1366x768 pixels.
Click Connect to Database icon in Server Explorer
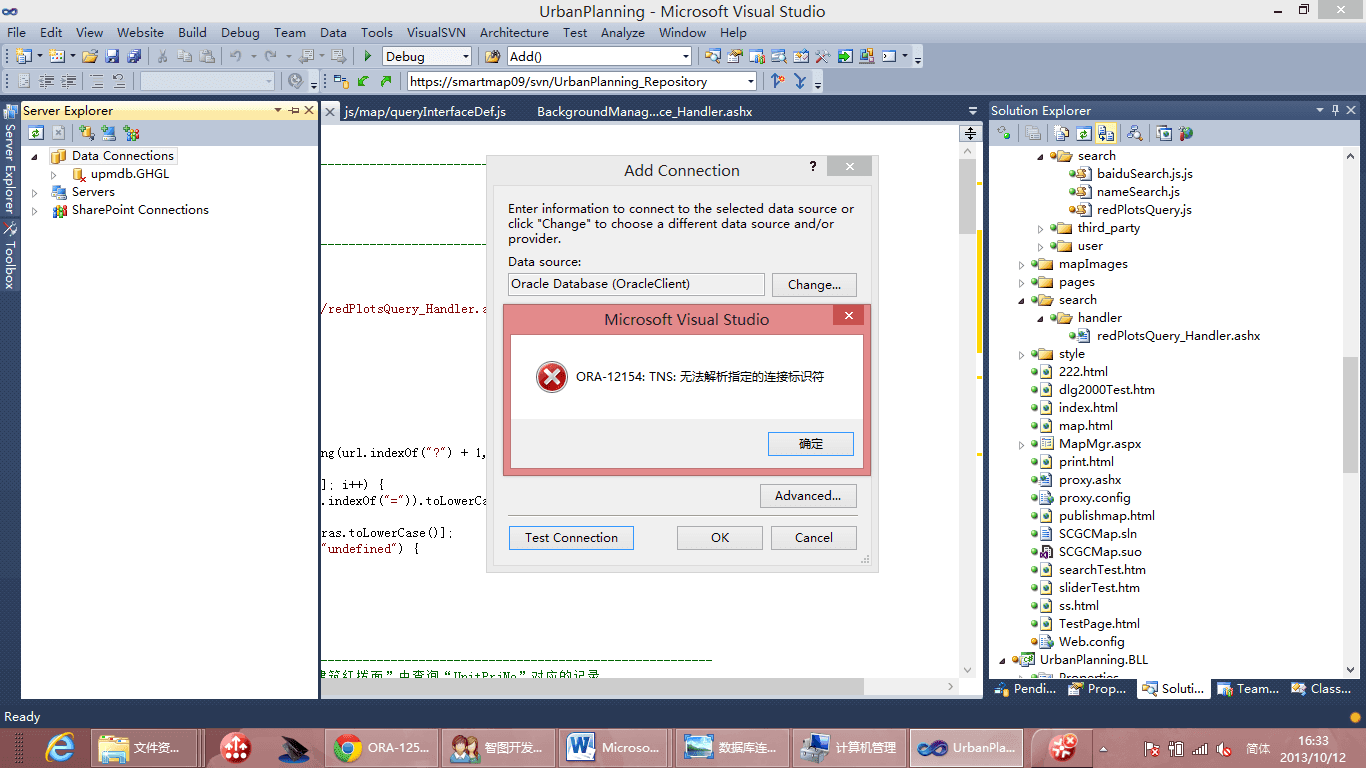(87, 133)
